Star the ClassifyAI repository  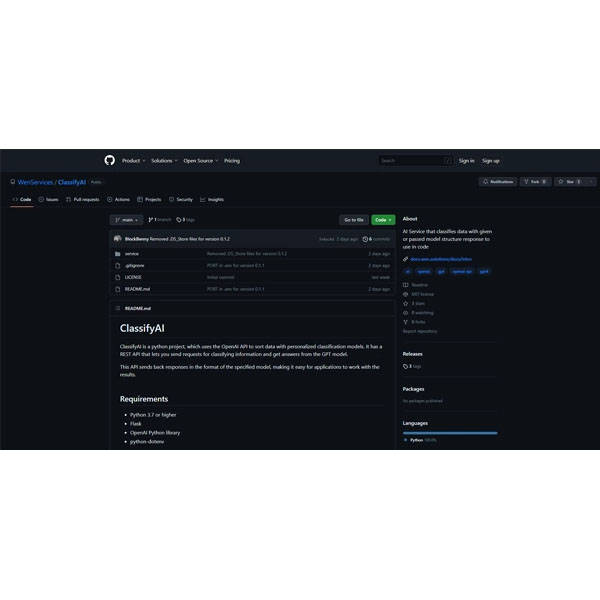click(x=572, y=182)
